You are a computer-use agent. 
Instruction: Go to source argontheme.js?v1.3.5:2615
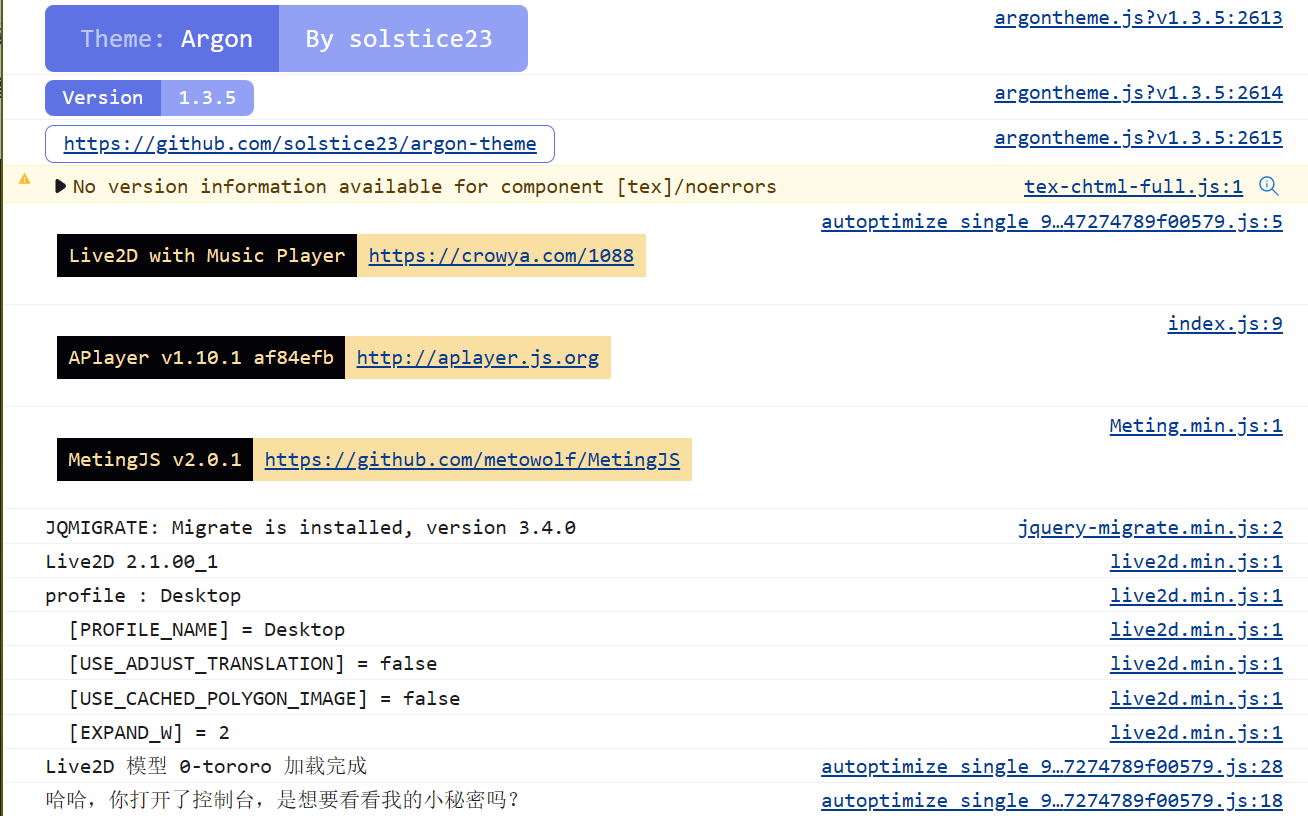[1138, 138]
